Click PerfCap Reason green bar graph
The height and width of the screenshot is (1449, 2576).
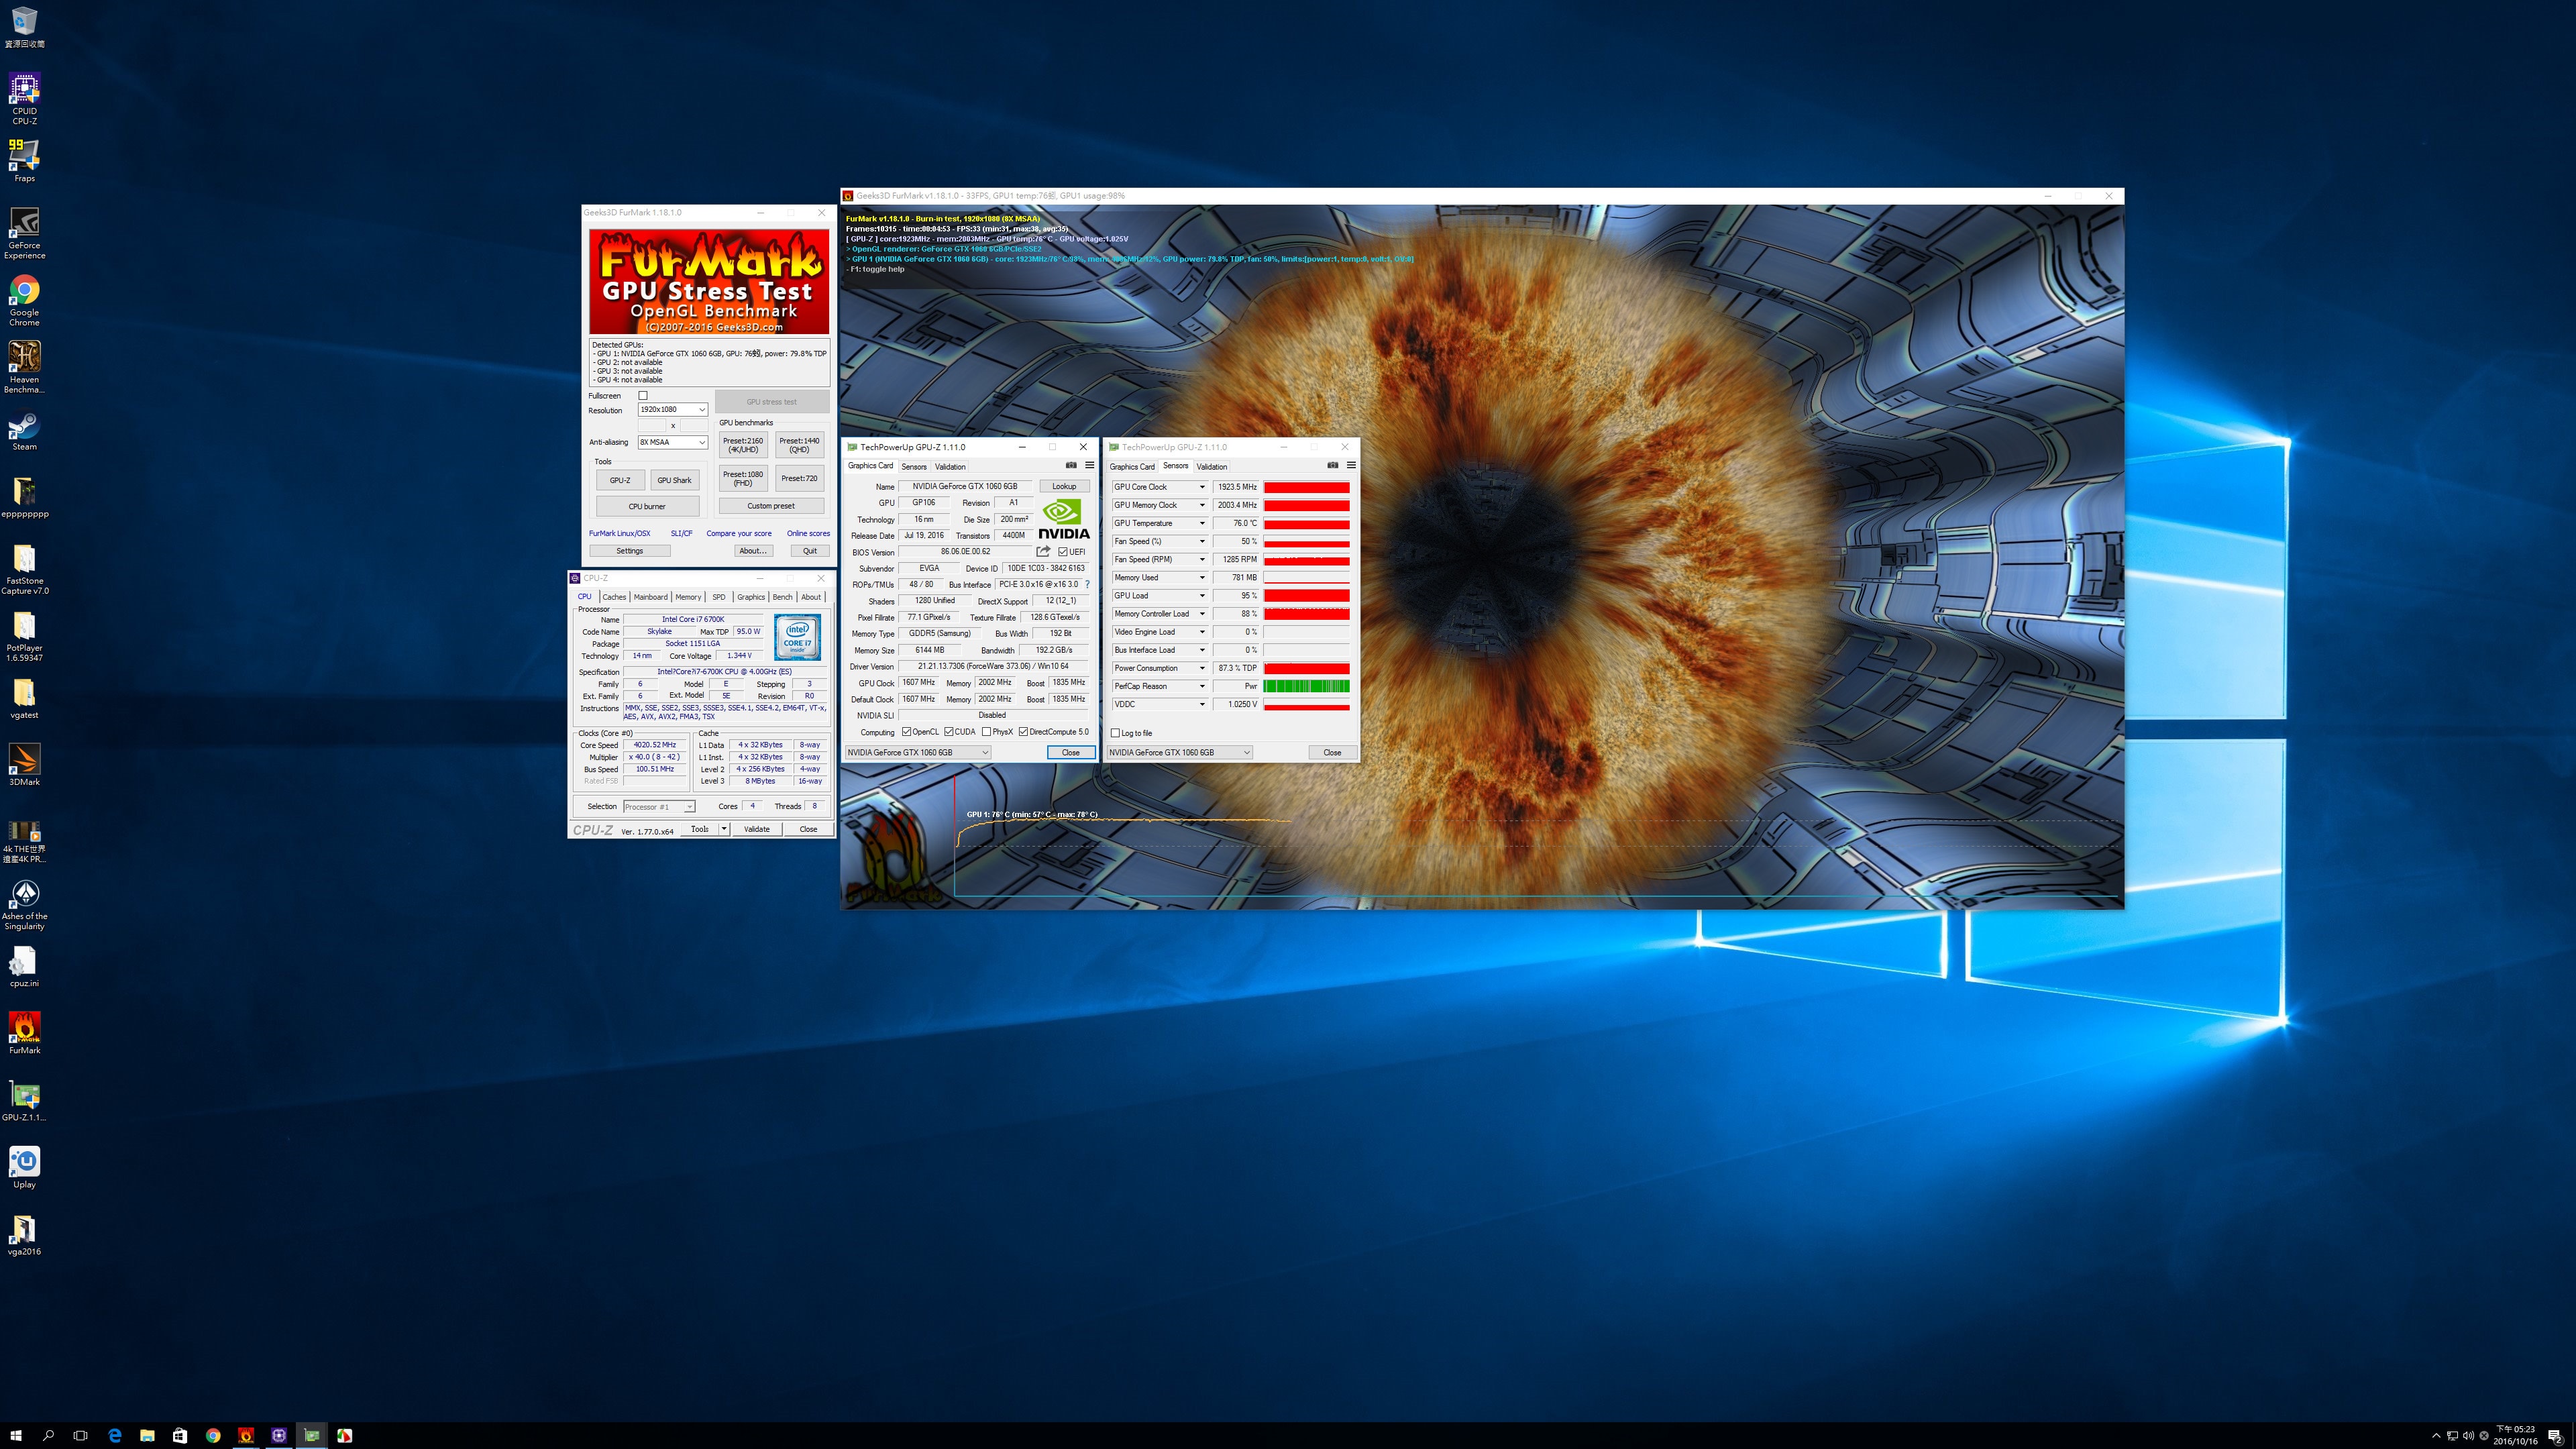1306,686
